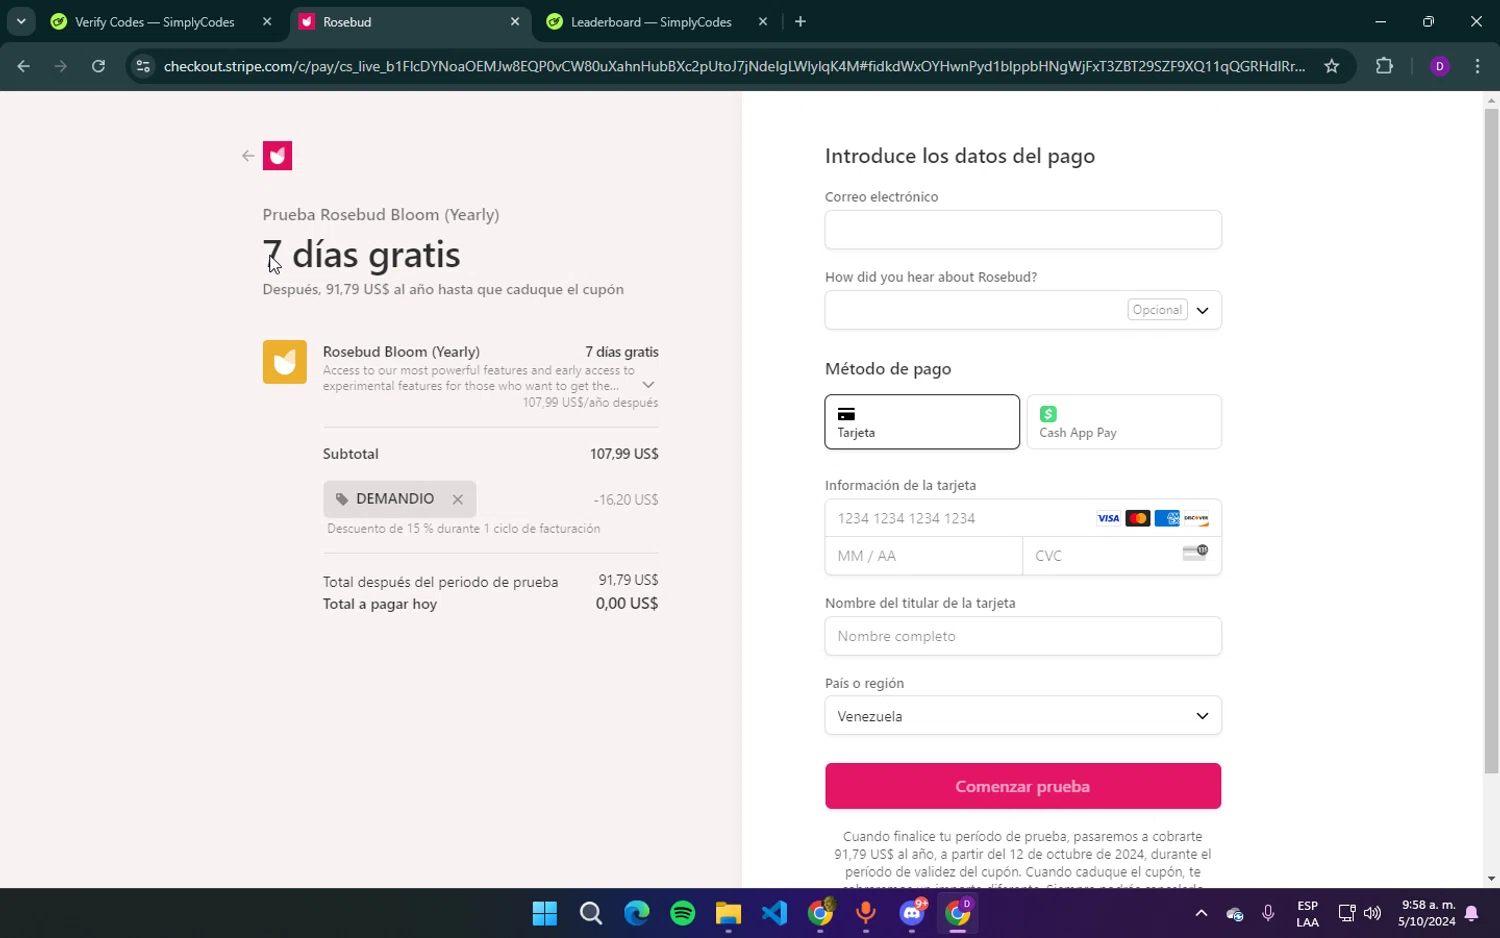The width and height of the screenshot is (1500, 938).
Task: Click the Total a pagar hoy 0,00 US$
Action: (x=627, y=604)
